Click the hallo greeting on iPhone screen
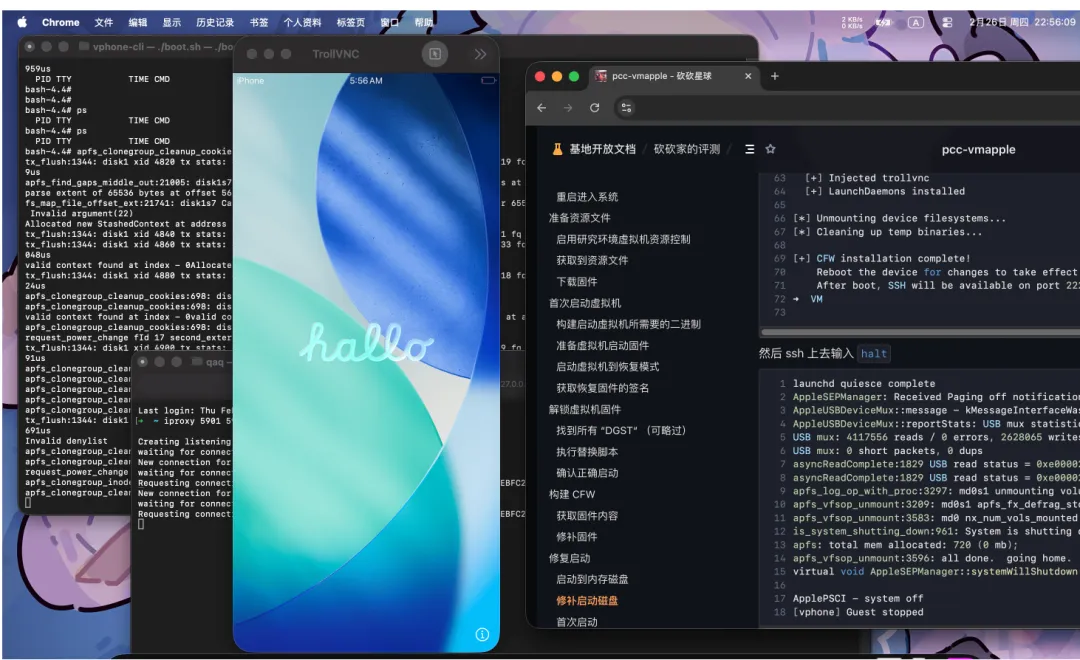This screenshot has height=660, width=1080. coord(366,342)
